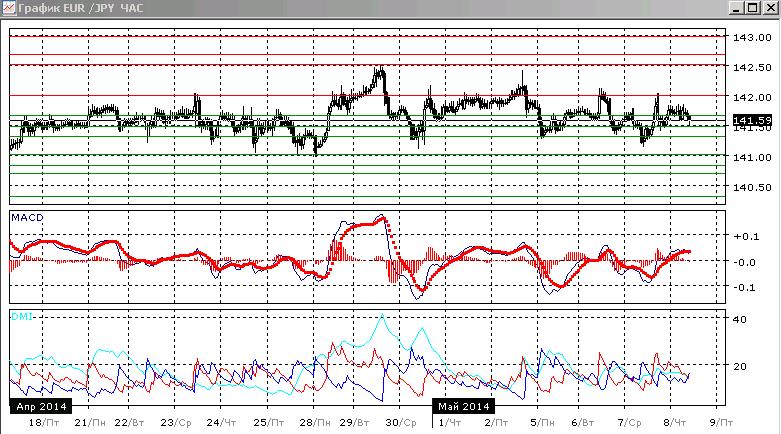Click the 'Апр 2014' month marker
The height and width of the screenshot is (434, 781).
point(41,407)
